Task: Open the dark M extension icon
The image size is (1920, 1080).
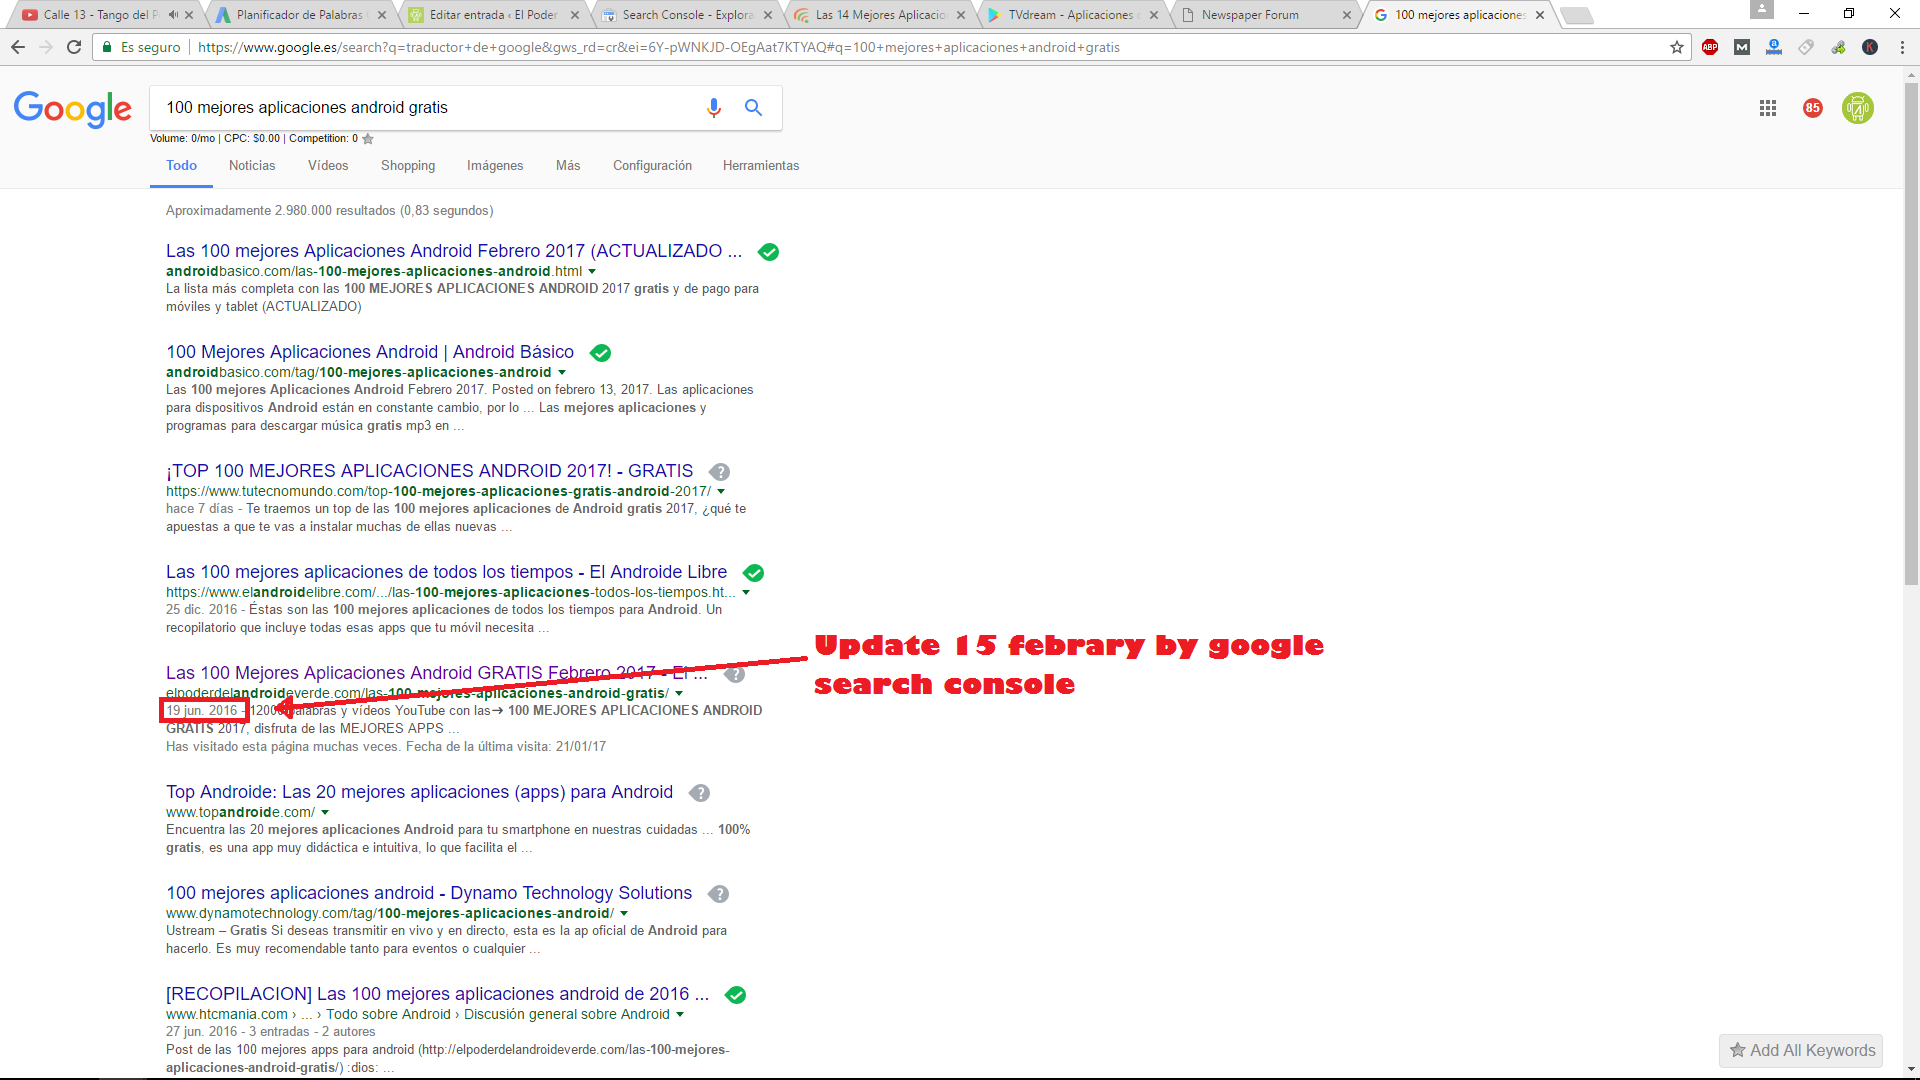Action: (x=1742, y=47)
